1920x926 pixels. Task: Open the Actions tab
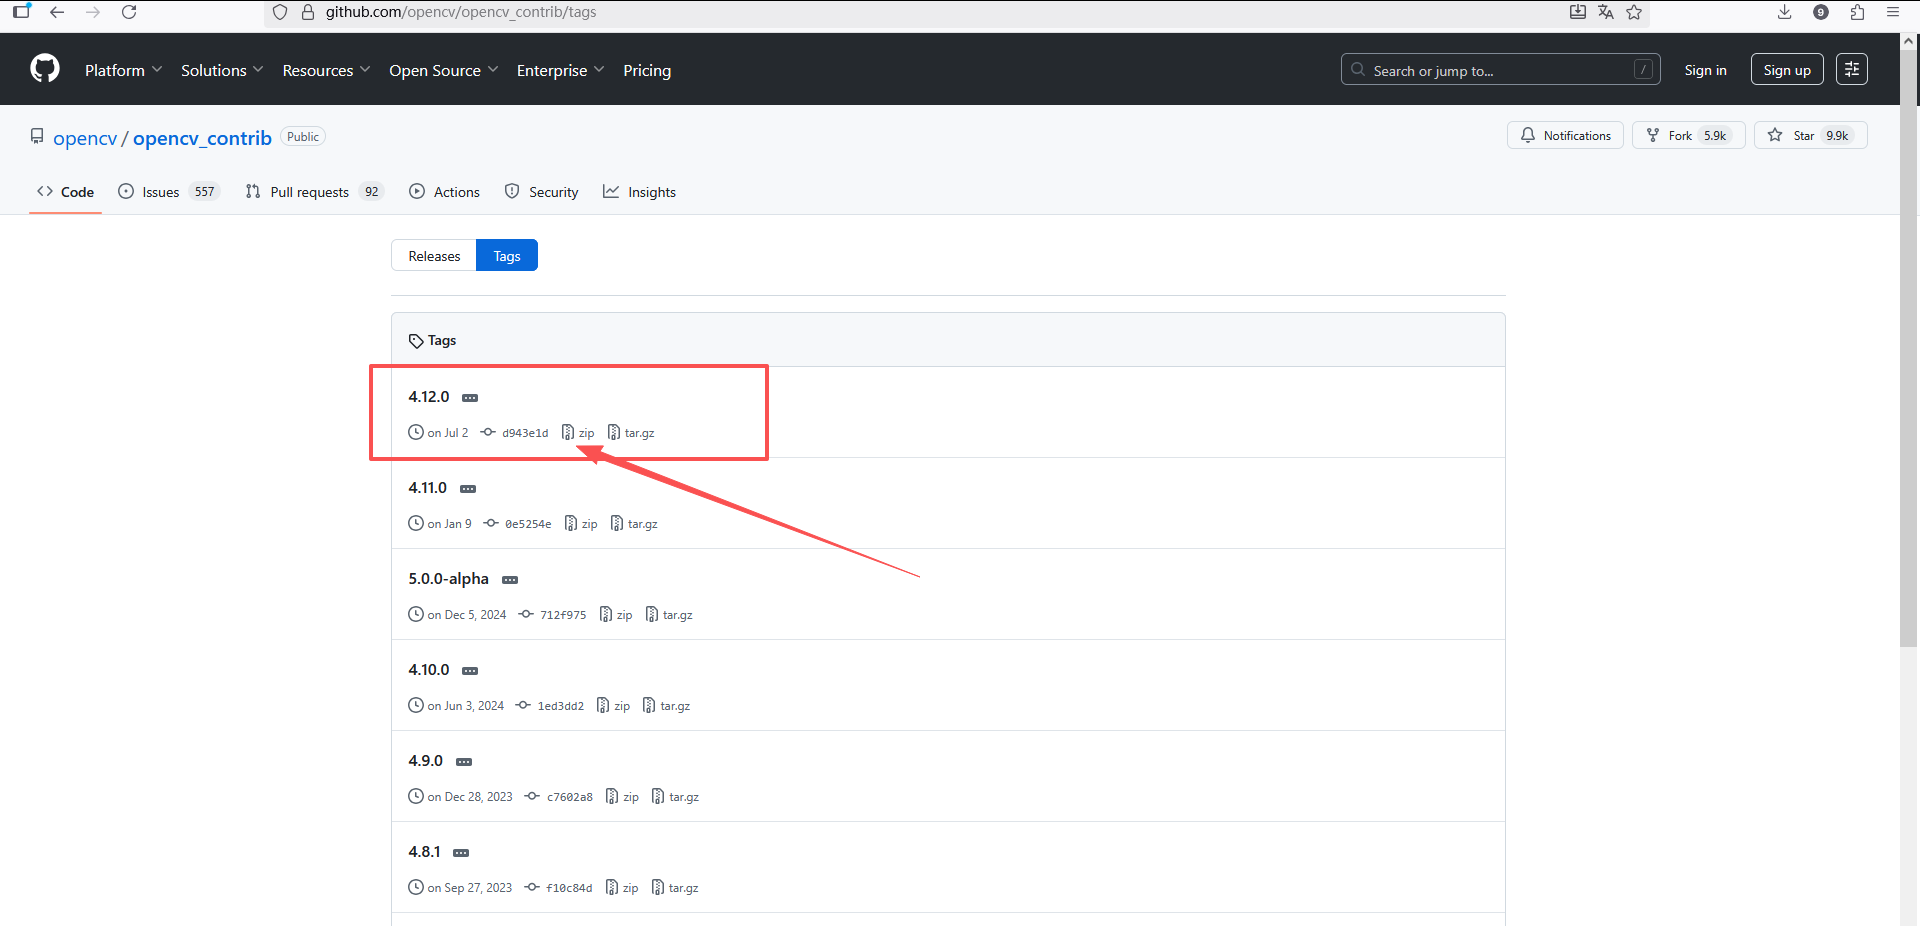[x=444, y=192]
